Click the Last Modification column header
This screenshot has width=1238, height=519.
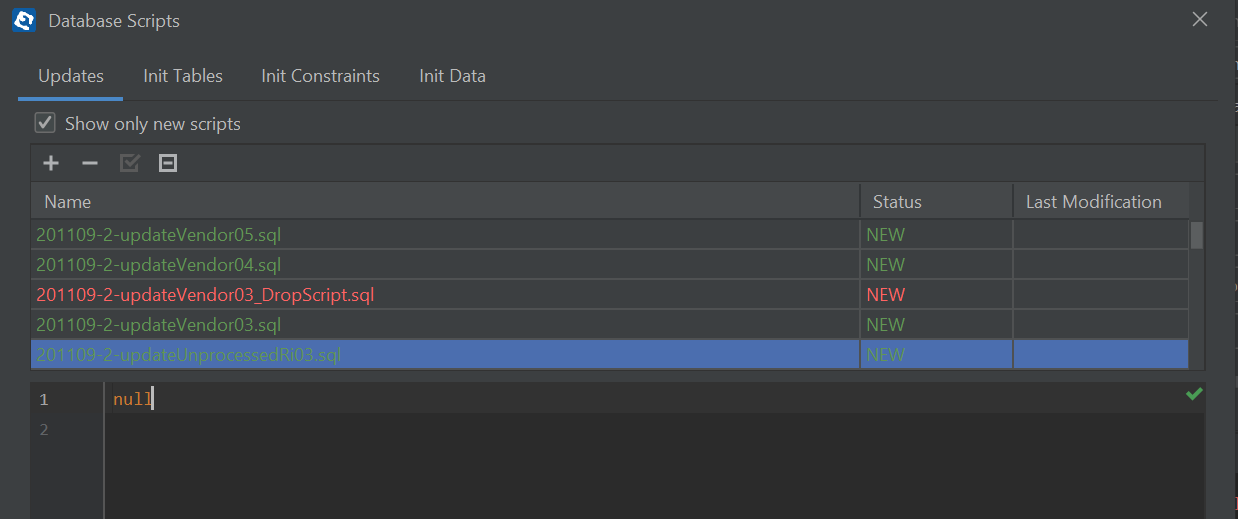1101,202
